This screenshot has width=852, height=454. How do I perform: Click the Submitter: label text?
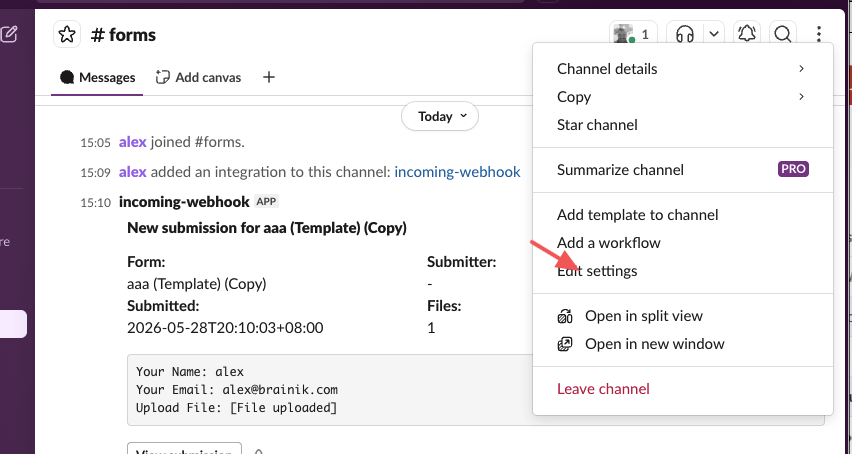[462, 262]
